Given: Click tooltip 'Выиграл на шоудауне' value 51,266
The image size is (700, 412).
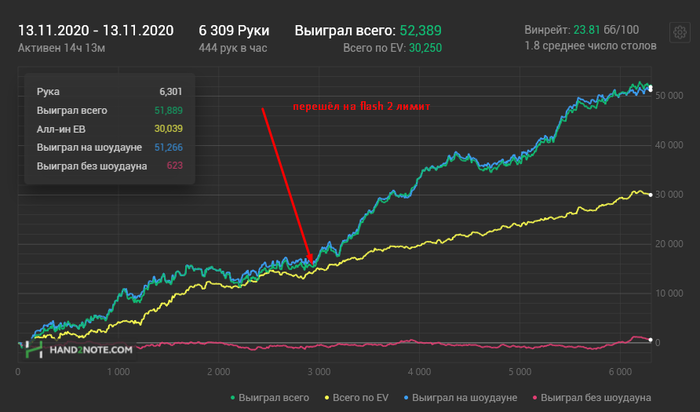Looking at the screenshot, I should point(168,147).
